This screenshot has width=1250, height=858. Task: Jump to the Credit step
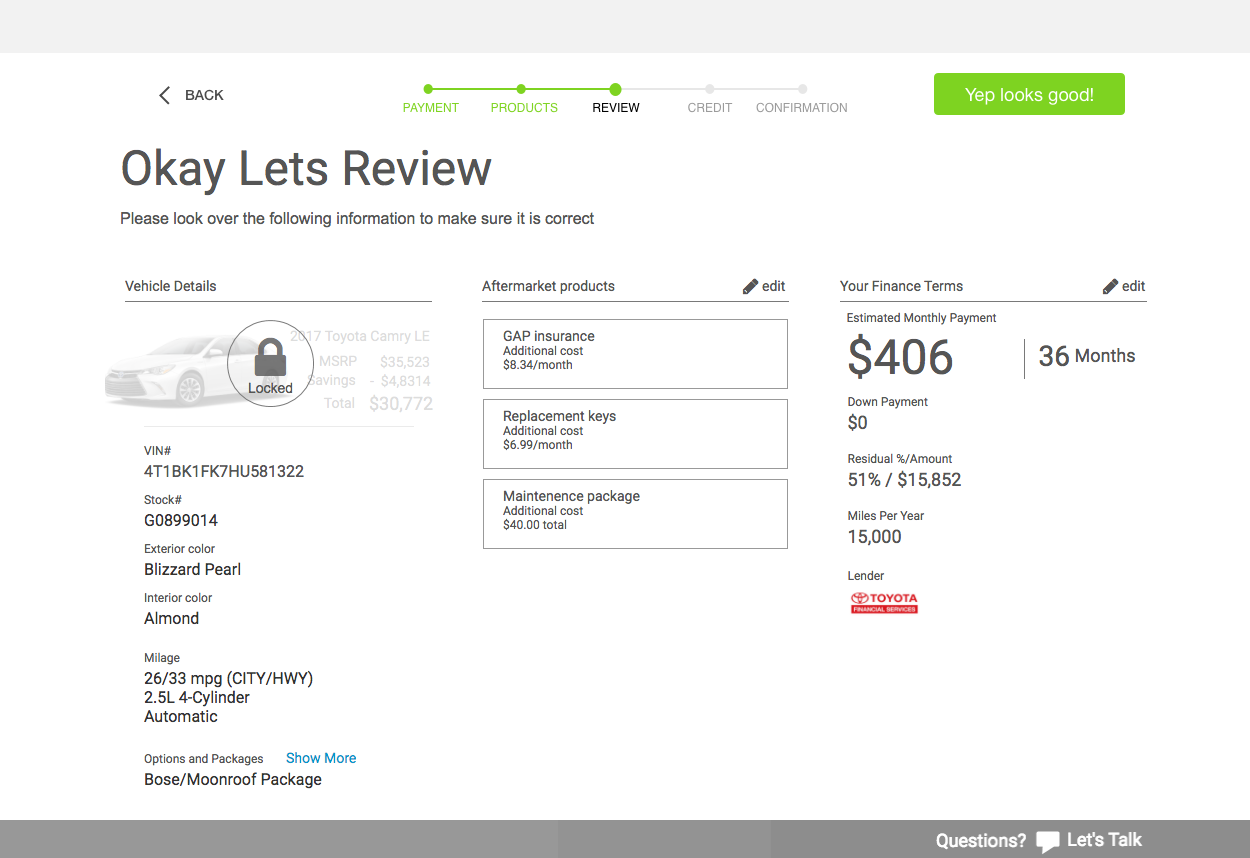710,107
